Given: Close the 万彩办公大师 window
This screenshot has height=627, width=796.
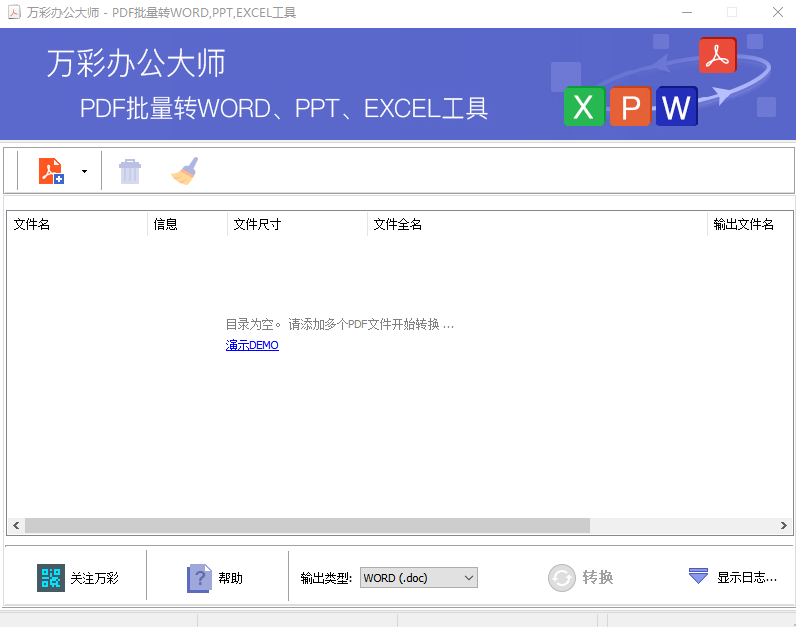Looking at the screenshot, I should pos(778,12).
